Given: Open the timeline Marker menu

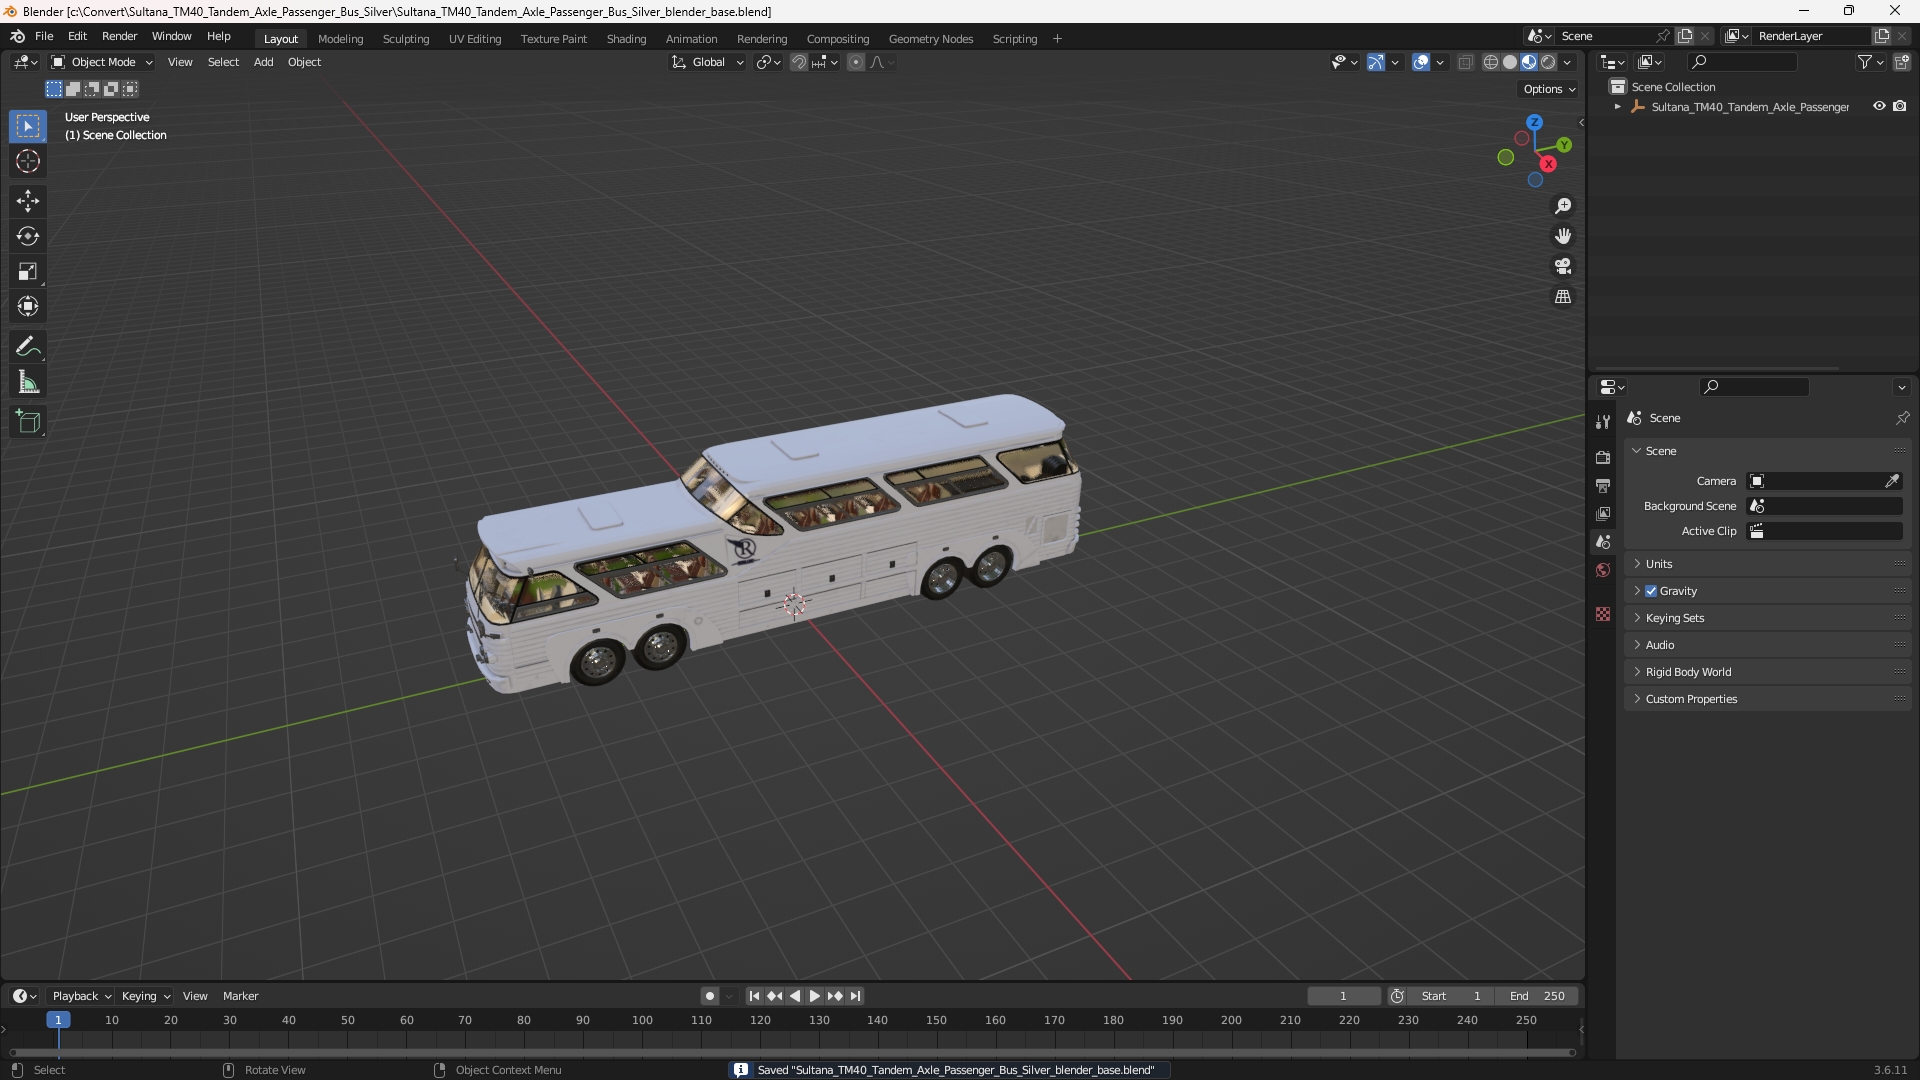Looking at the screenshot, I should click(240, 996).
